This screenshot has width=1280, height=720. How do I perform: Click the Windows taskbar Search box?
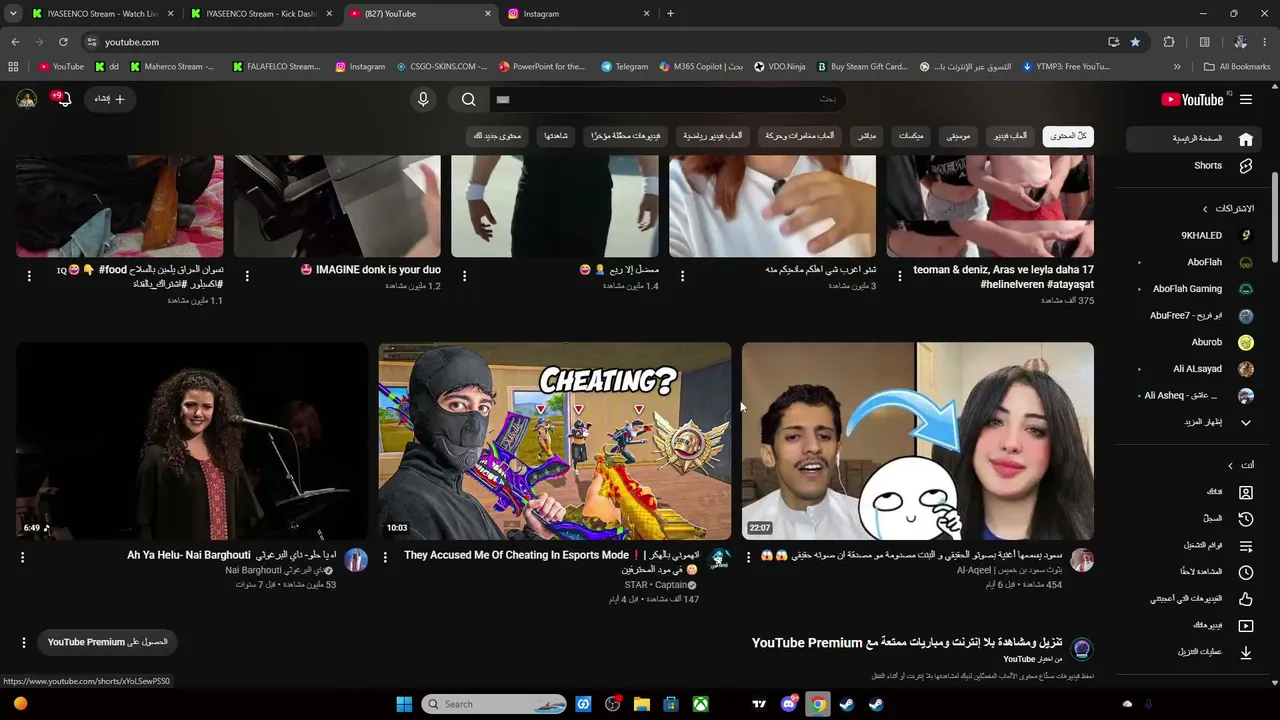coord(493,704)
